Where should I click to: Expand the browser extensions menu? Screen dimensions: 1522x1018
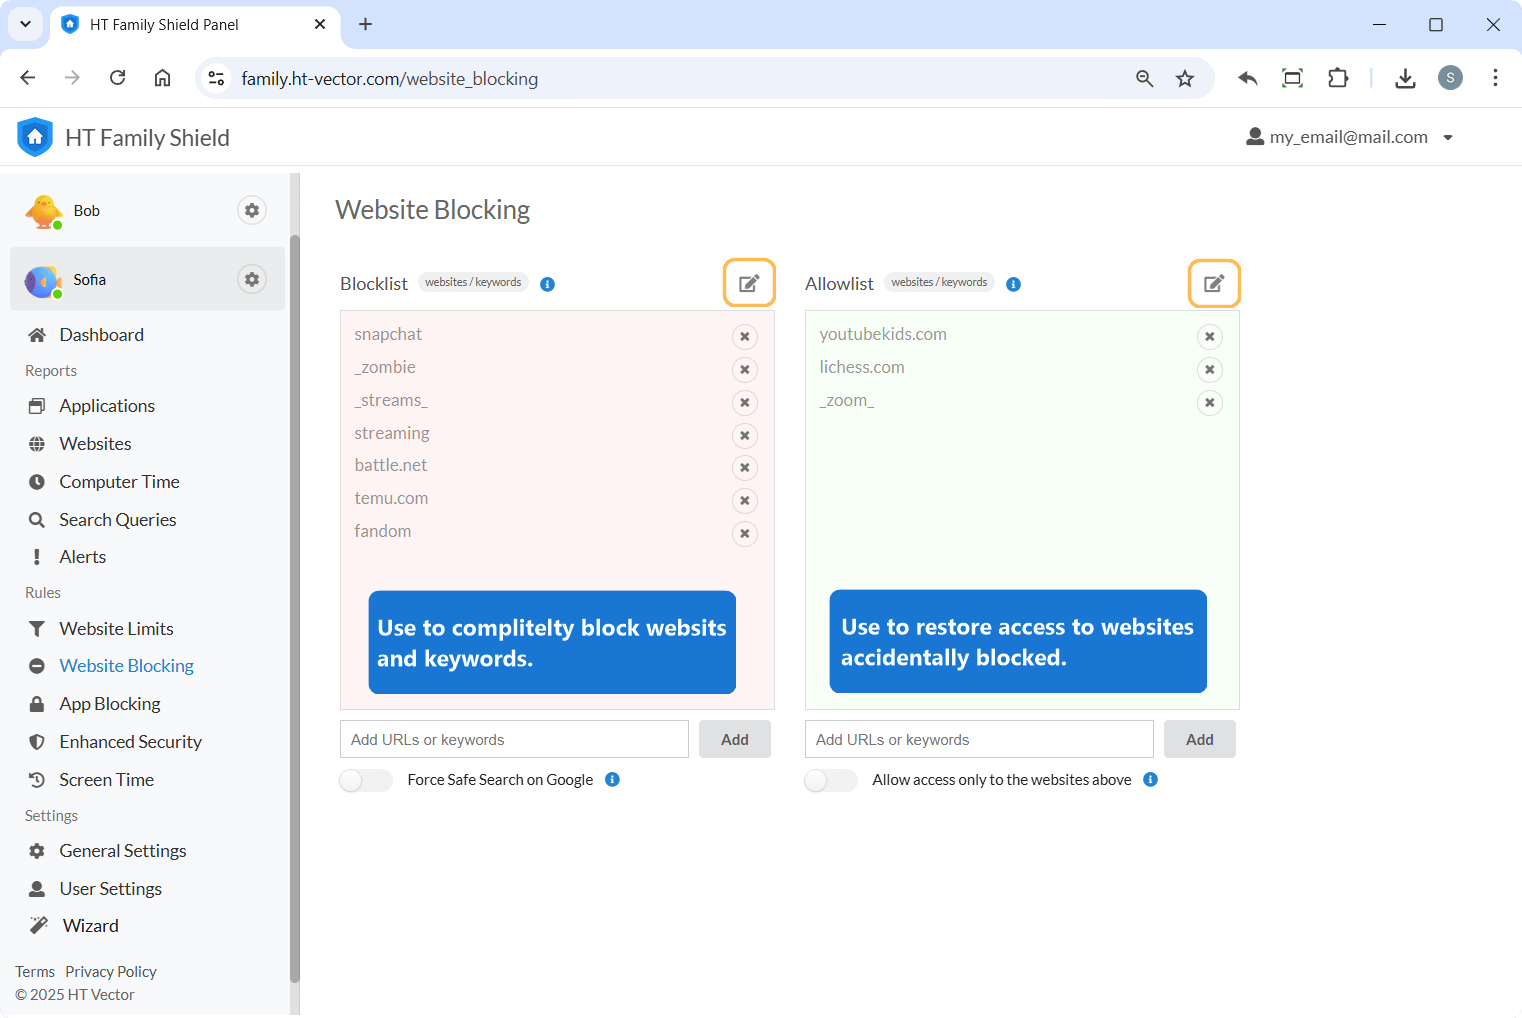[1338, 77]
